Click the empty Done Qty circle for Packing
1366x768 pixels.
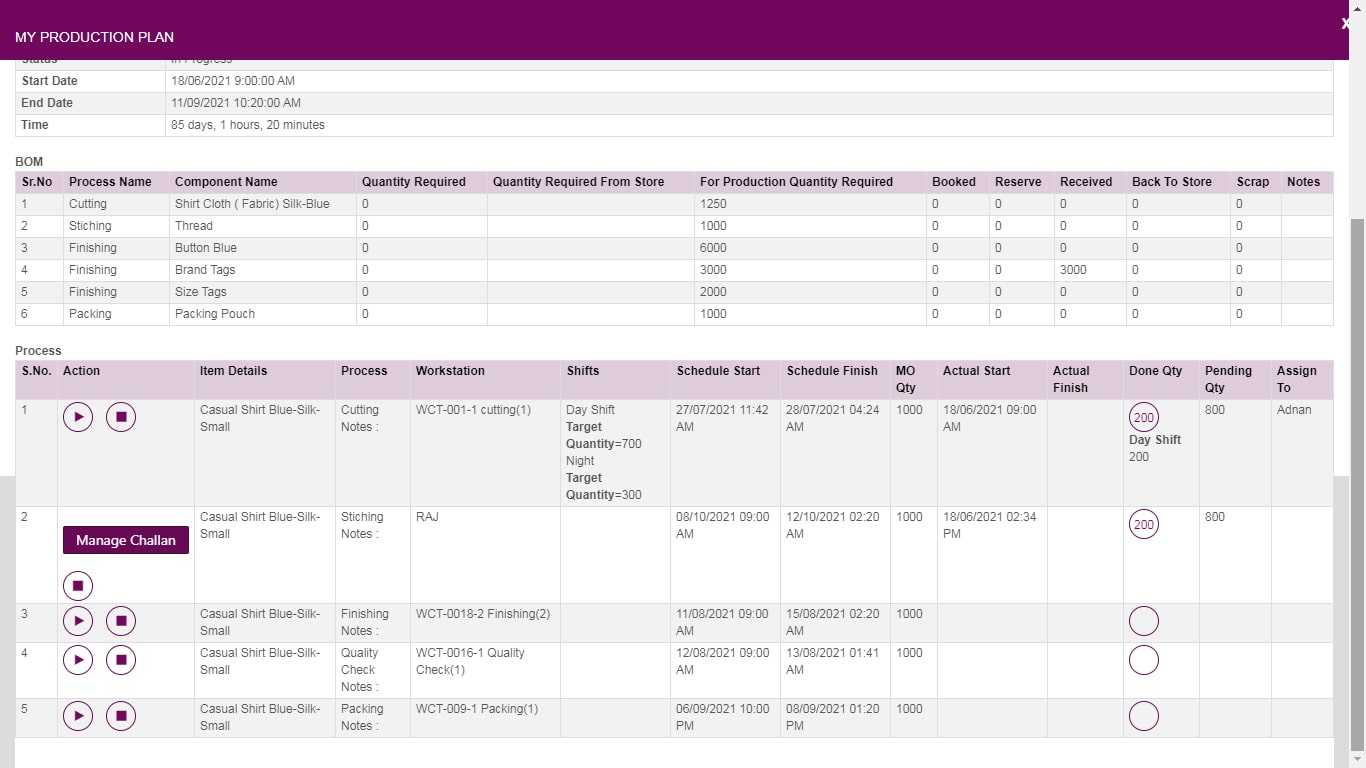point(1143,716)
